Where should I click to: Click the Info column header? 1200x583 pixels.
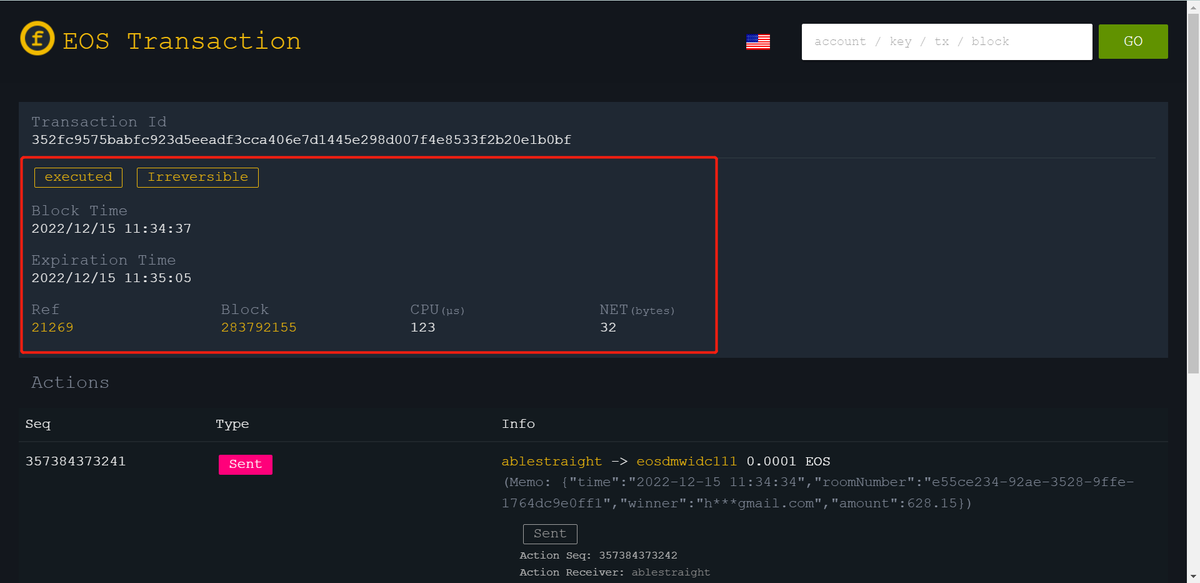[518, 424]
